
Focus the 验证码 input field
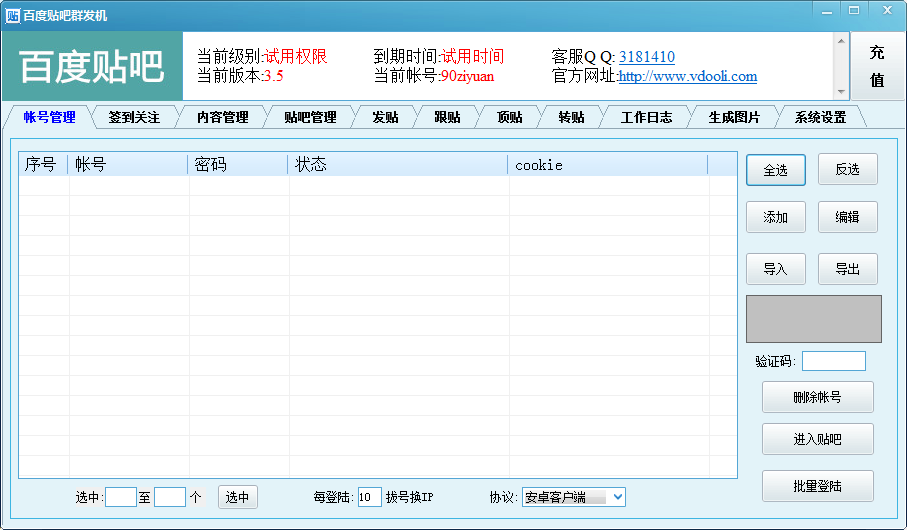coord(834,361)
